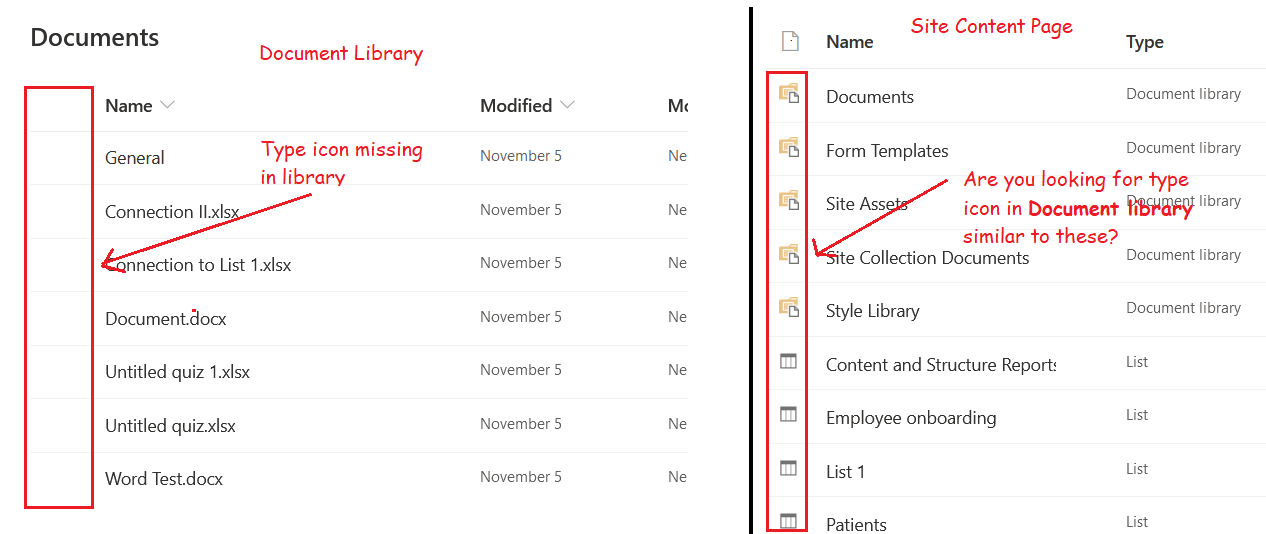This screenshot has width=1266, height=534.
Task: Open Site Assets library
Action: (x=867, y=204)
